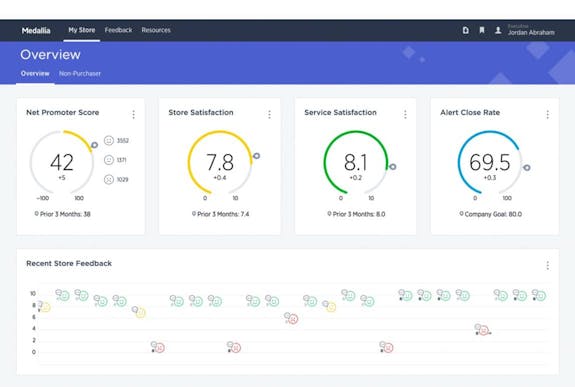Click 'Prior 3 Months: 38' text

65,214
